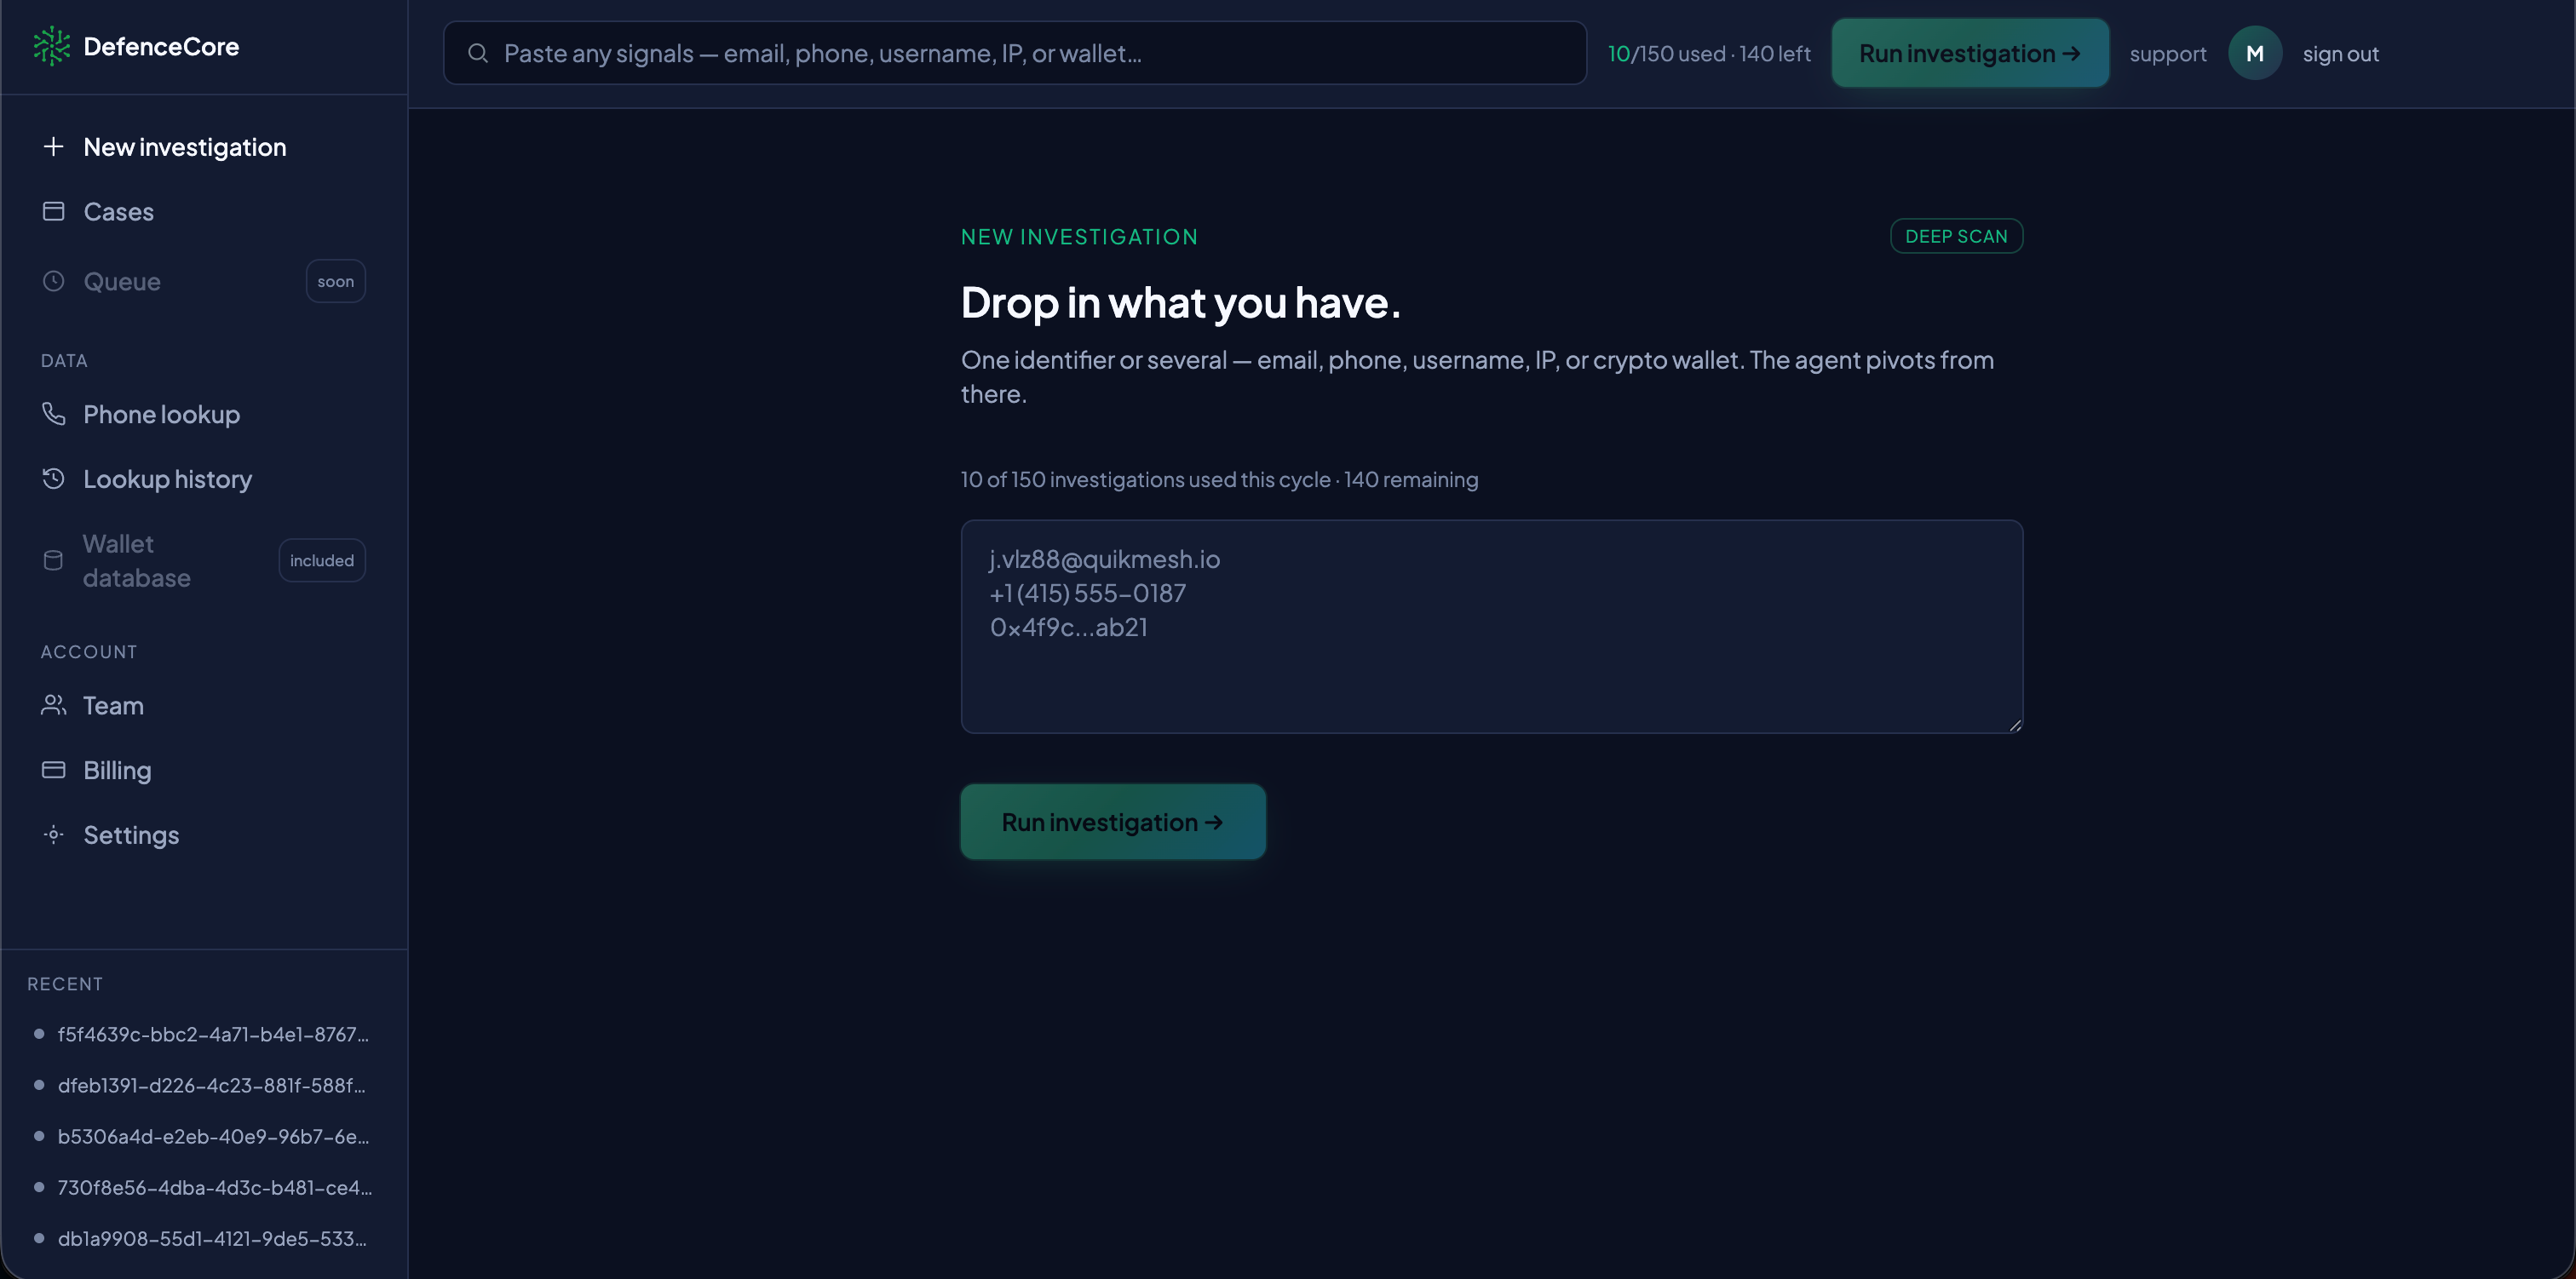The width and height of the screenshot is (2576, 1279).
Task: Open the support link
Action: (x=2167, y=54)
